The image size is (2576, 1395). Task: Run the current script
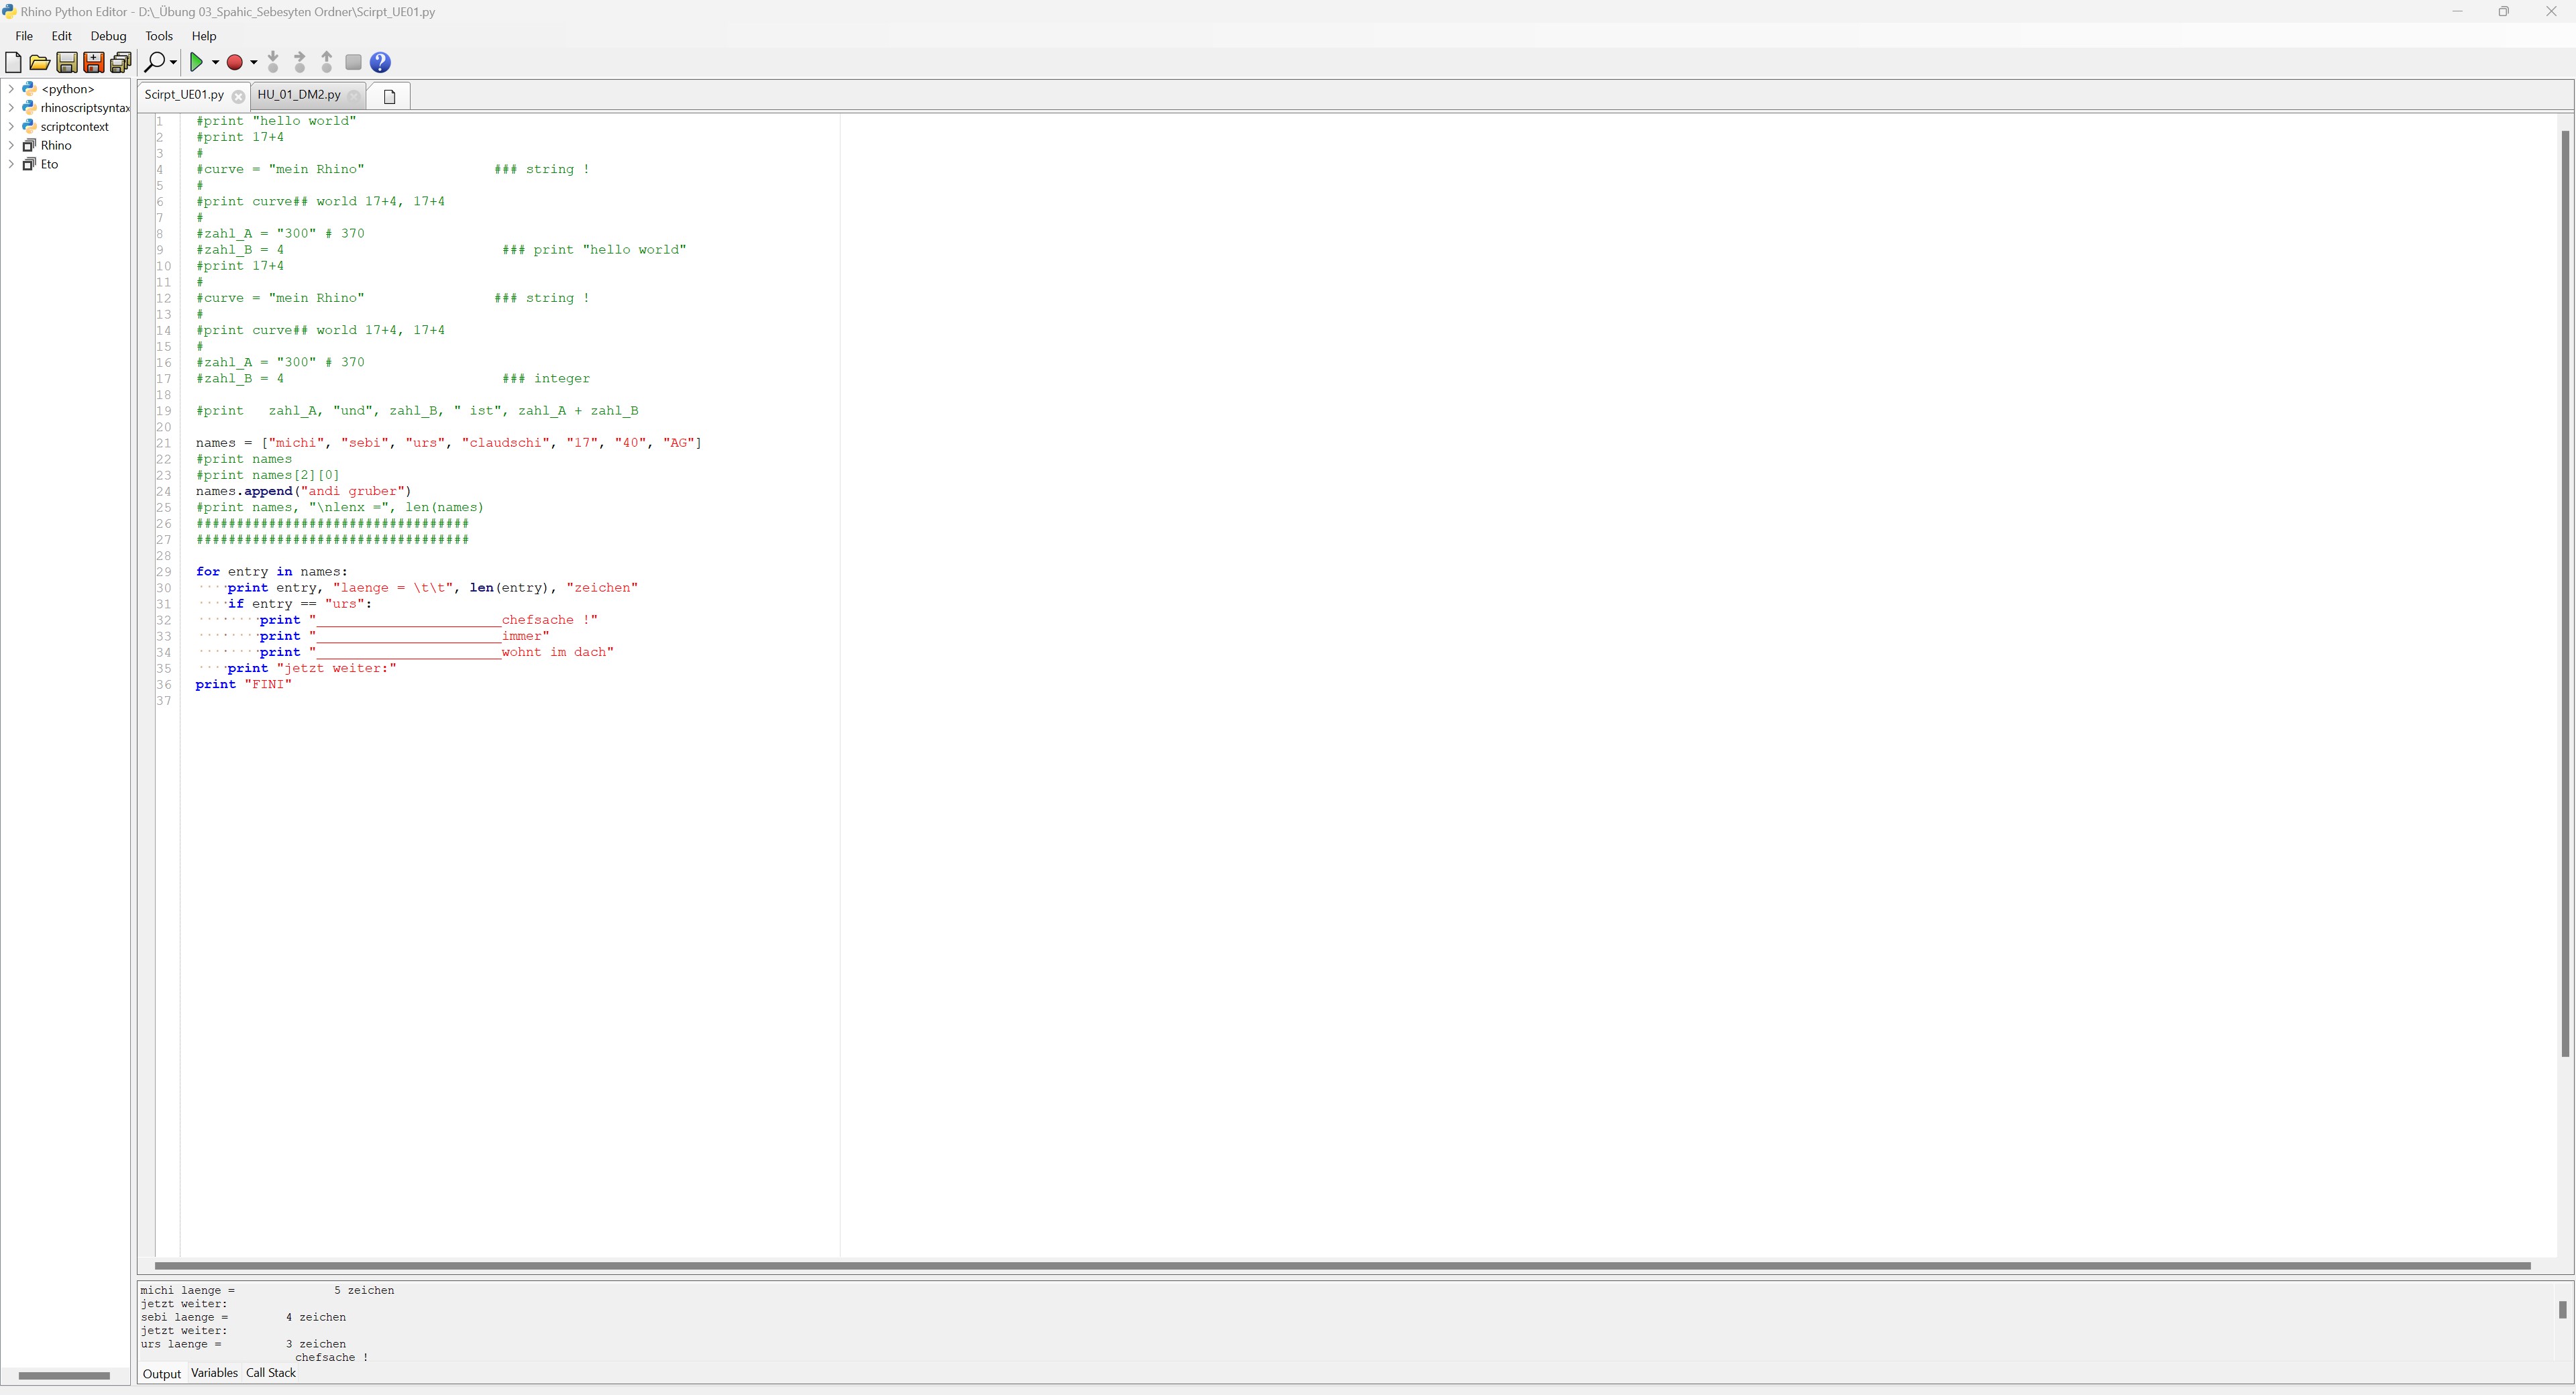198,62
